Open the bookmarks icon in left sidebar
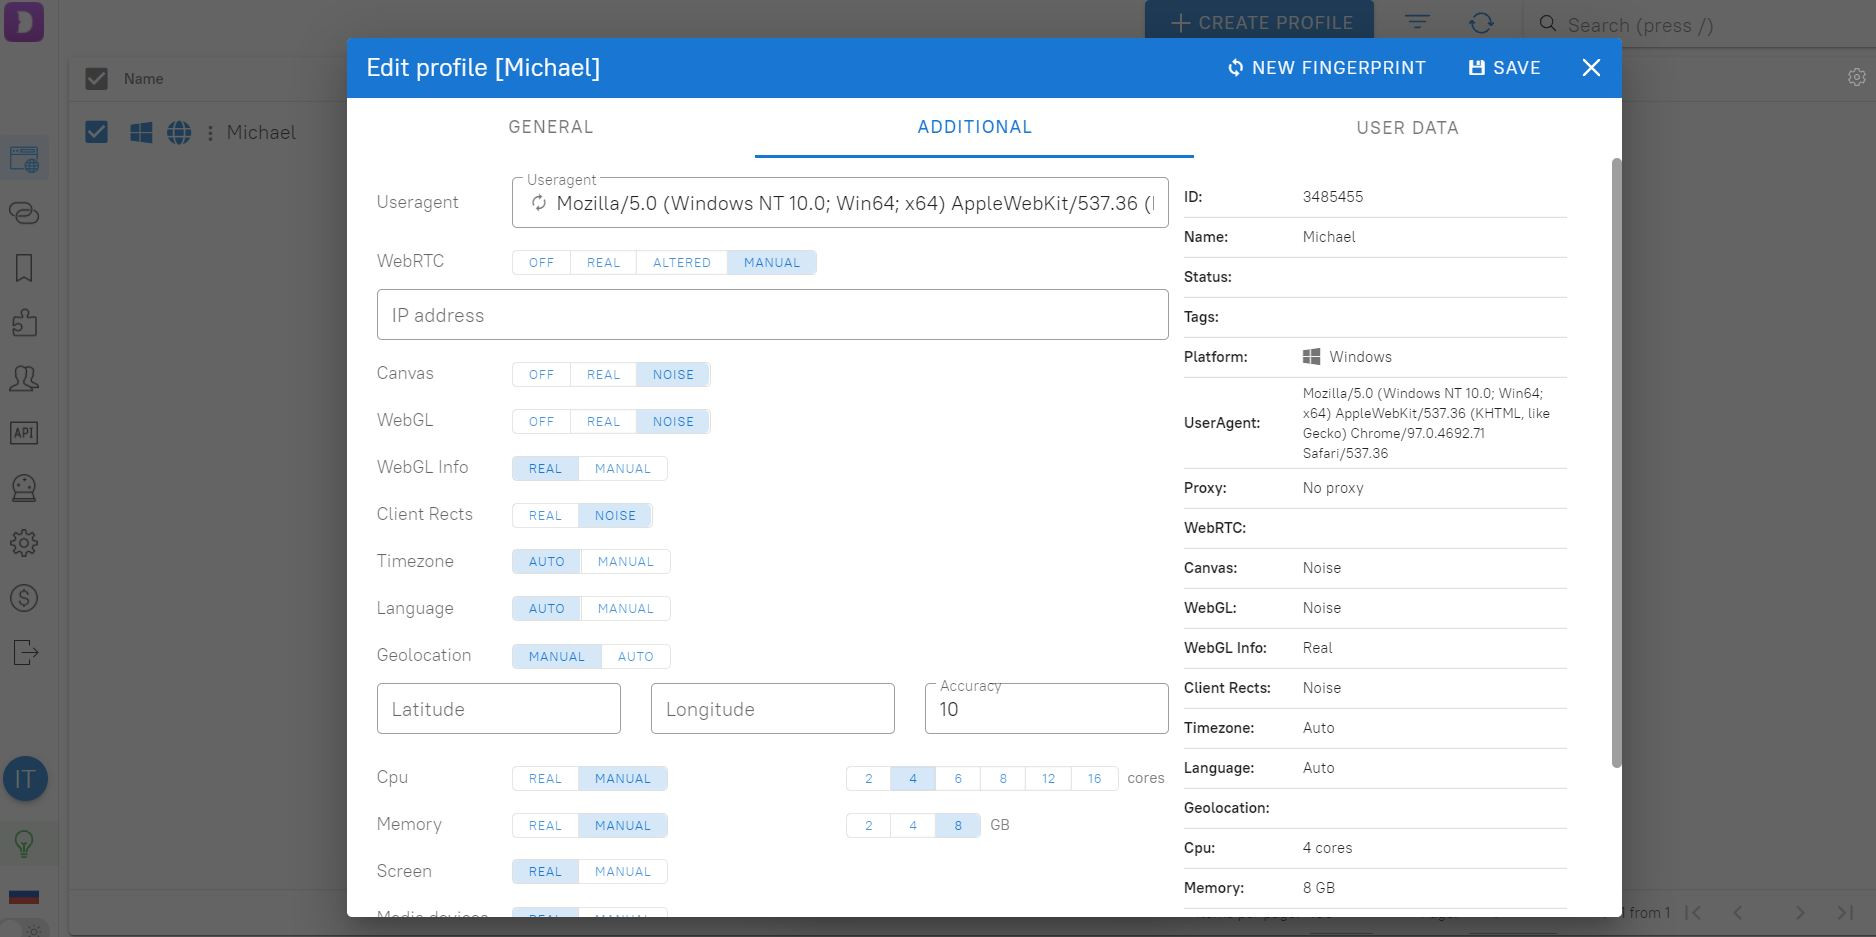This screenshot has width=1876, height=937. [x=24, y=268]
